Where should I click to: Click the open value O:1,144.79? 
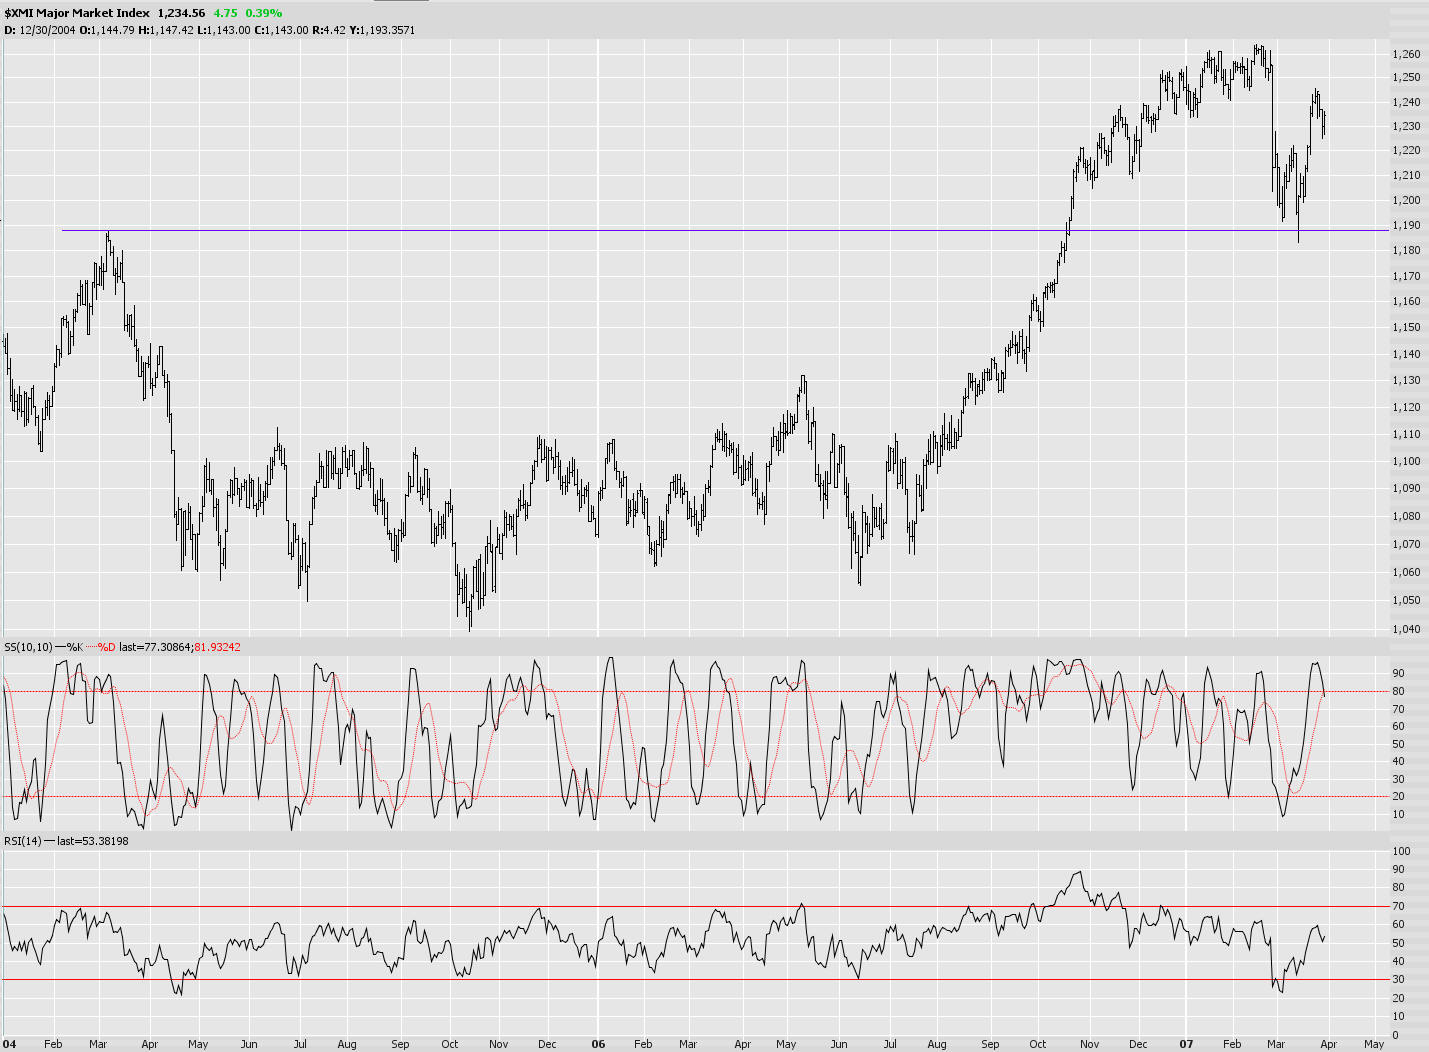coord(107,30)
